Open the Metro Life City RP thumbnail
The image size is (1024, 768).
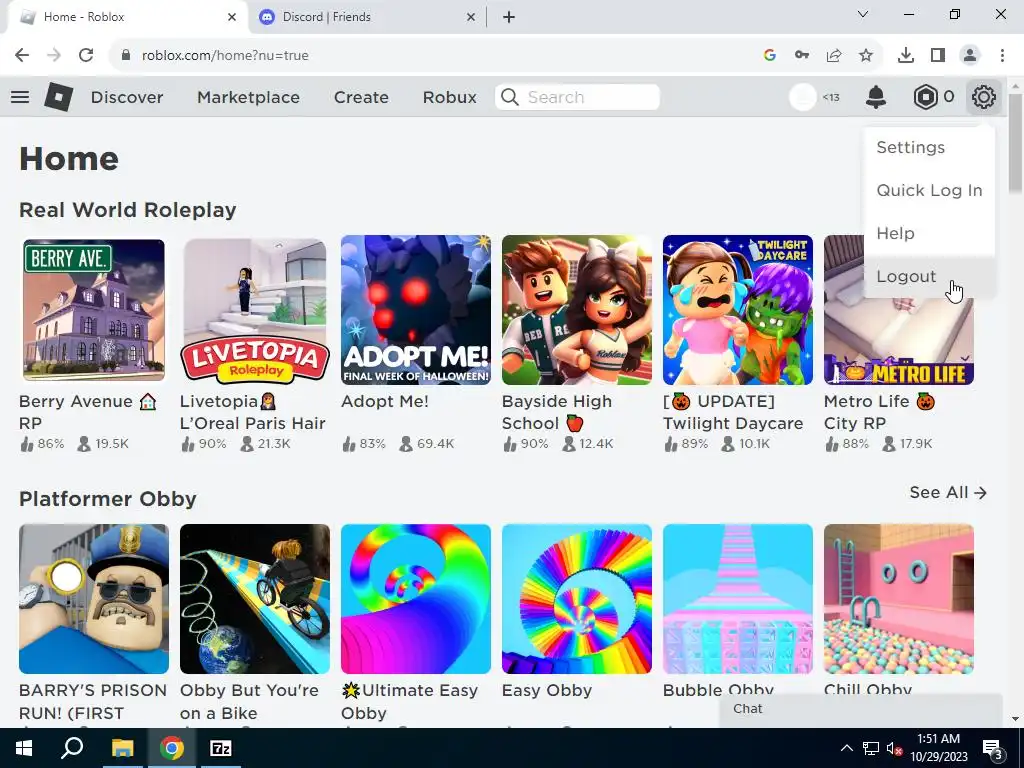(x=899, y=310)
